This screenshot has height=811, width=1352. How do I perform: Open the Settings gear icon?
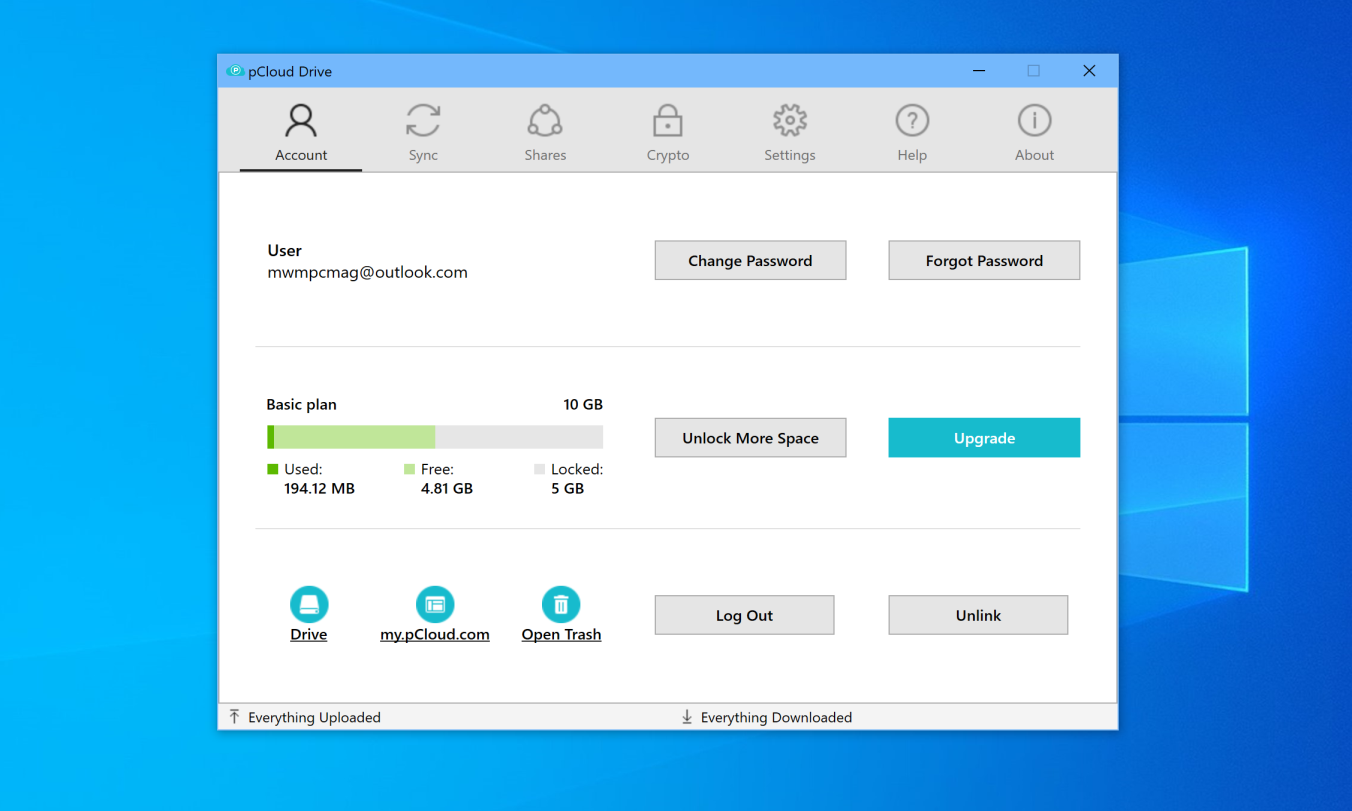tap(789, 120)
